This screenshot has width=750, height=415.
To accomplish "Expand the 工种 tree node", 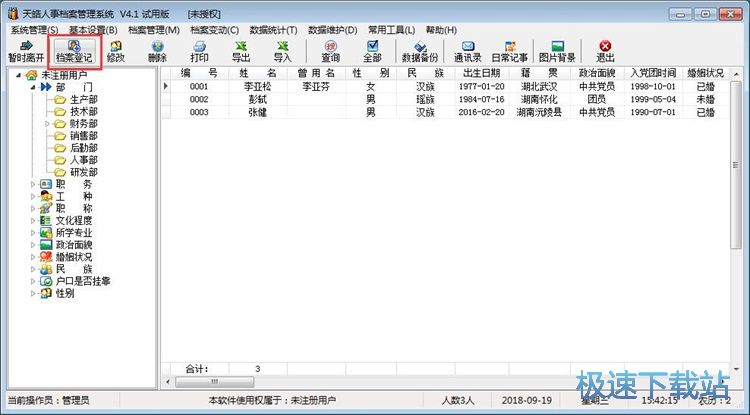I will [x=33, y=197].
